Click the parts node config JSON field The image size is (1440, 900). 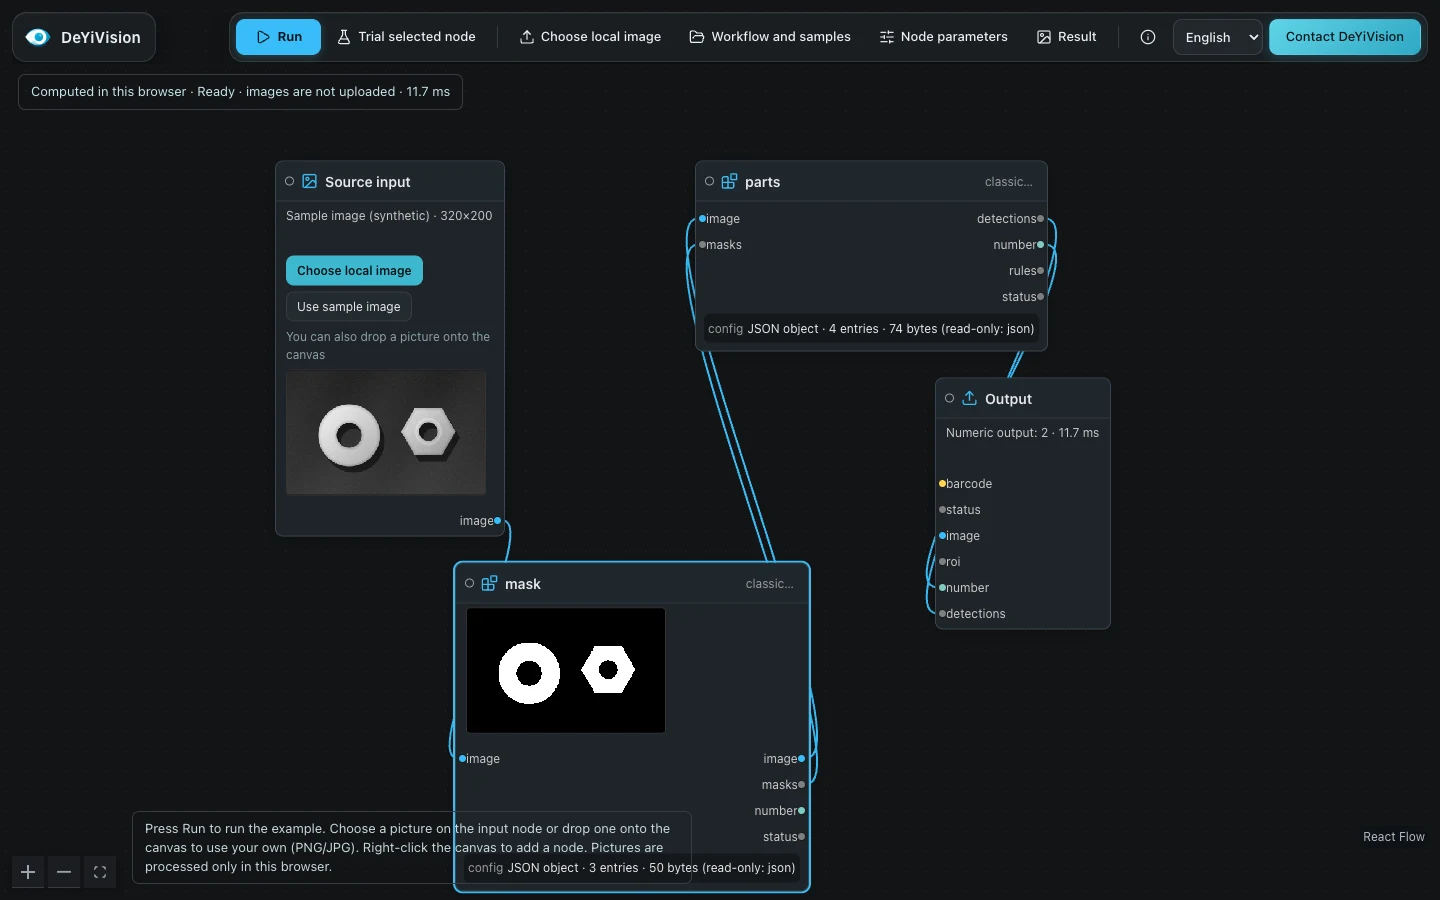pyautogui.click(x=871, y=329)
